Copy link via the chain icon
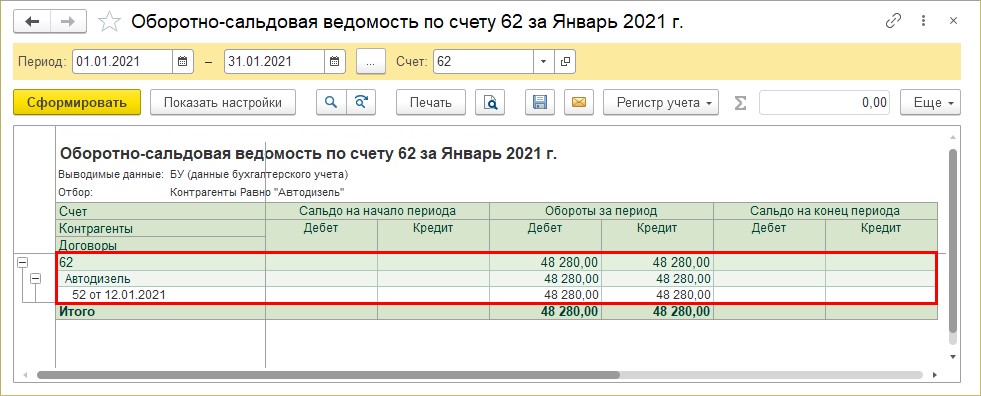The image size is (981, 396). point(893,21)
